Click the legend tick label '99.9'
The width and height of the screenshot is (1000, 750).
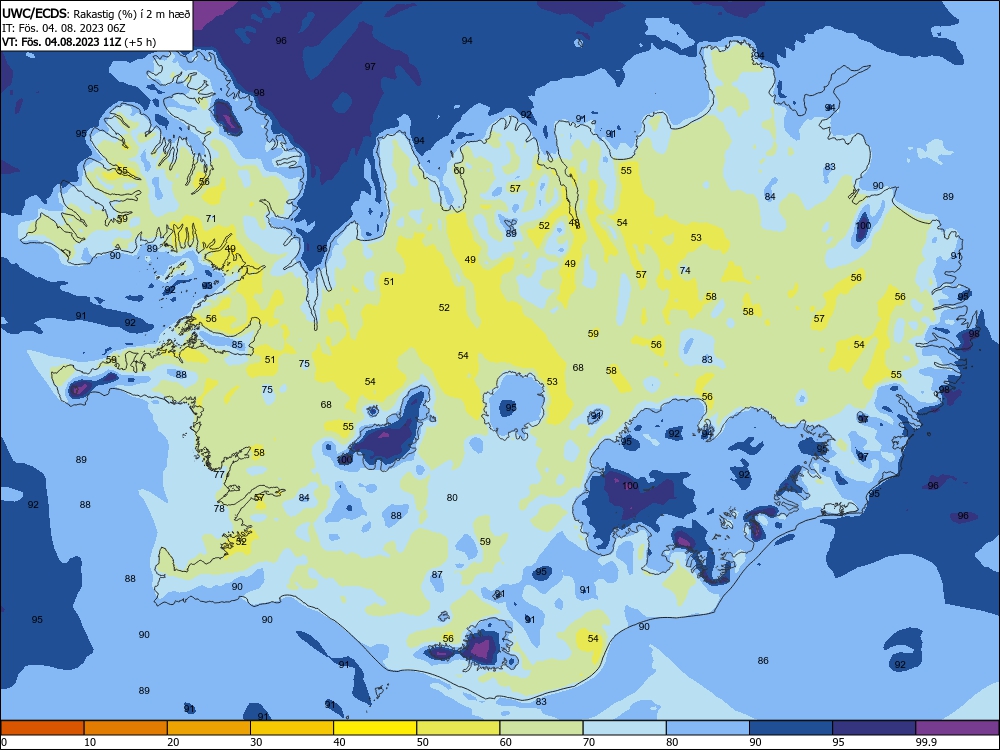[926, 742]
